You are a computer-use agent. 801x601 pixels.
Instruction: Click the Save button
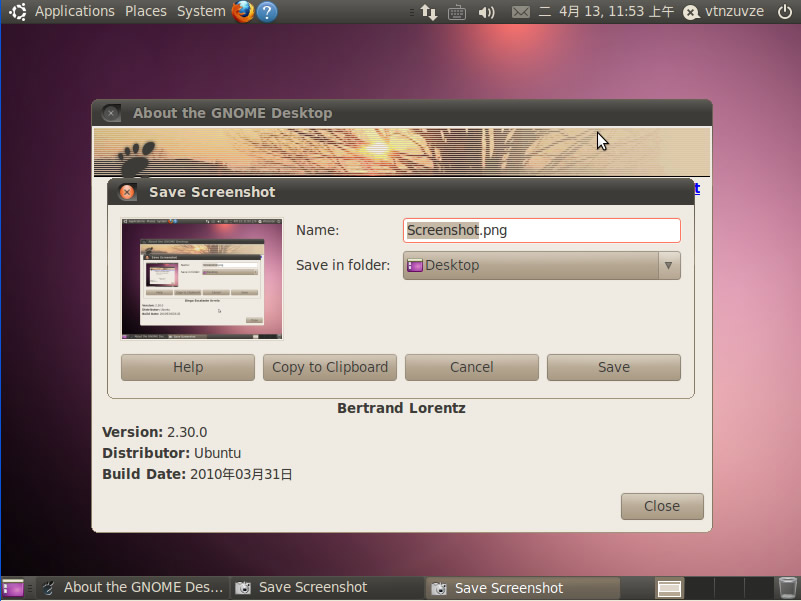click(x=614, y=367)
